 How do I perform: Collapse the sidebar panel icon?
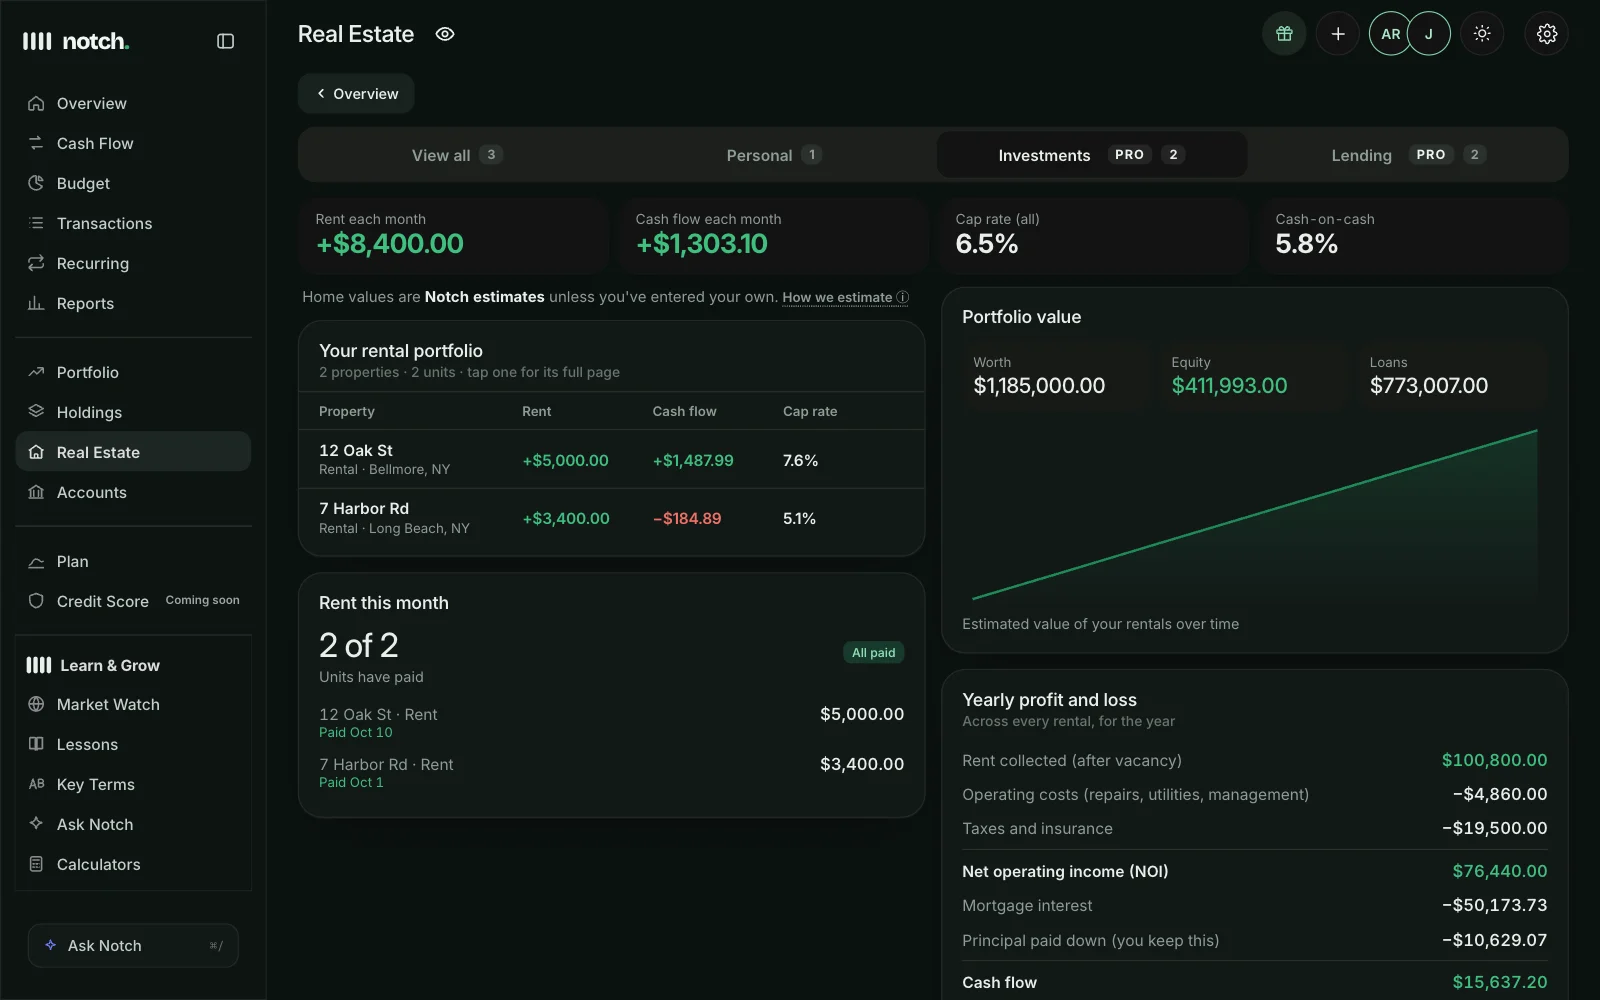pyautogui.click(x=225, y=41)
